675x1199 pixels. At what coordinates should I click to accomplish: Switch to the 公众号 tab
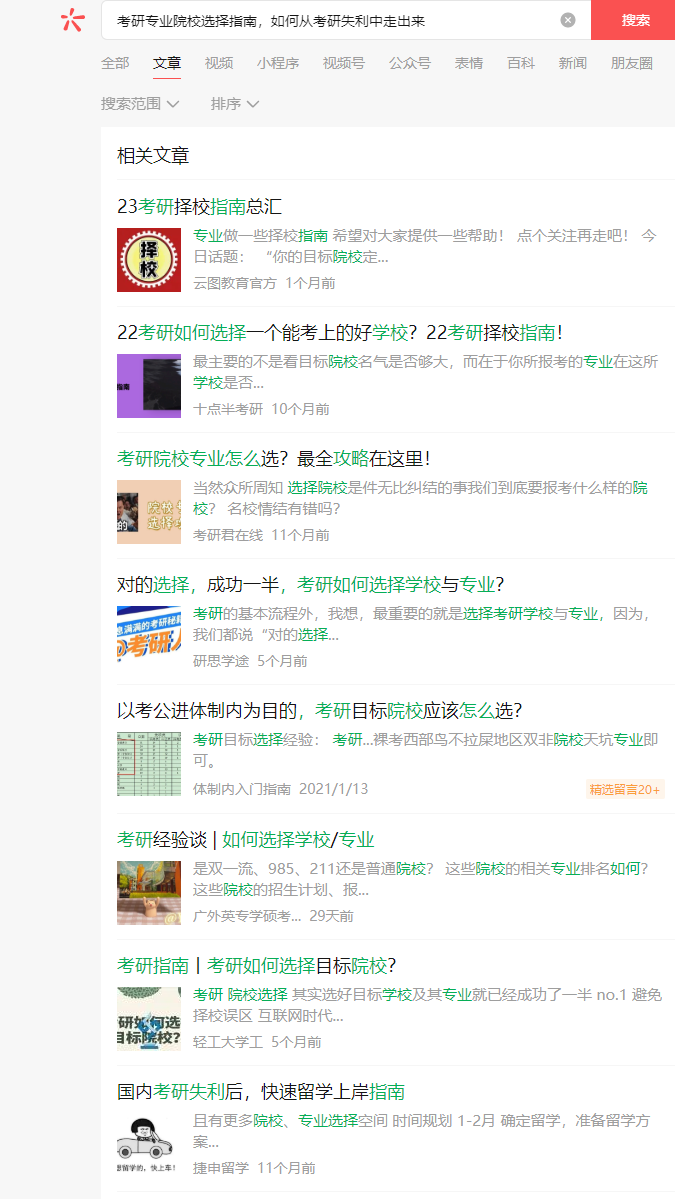click(410, 63)
